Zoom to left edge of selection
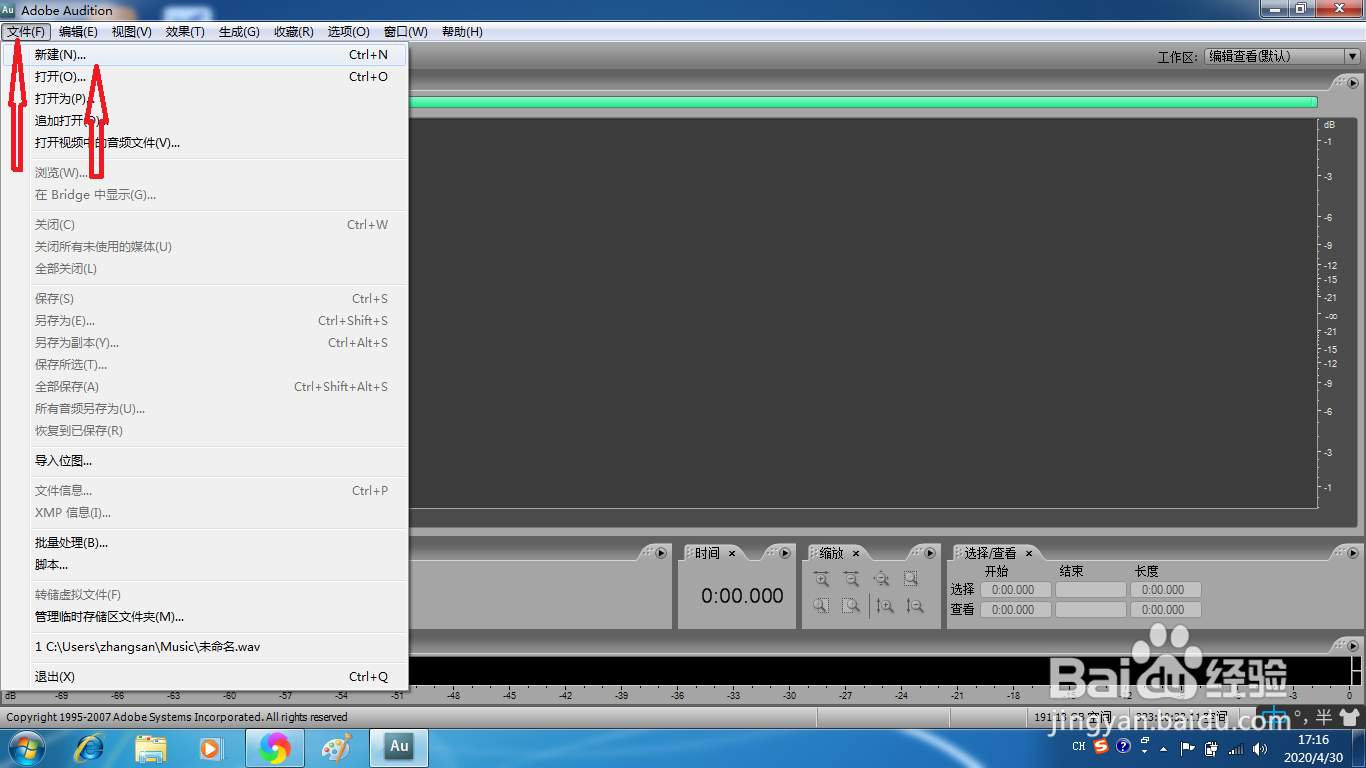 coord(821,605)
